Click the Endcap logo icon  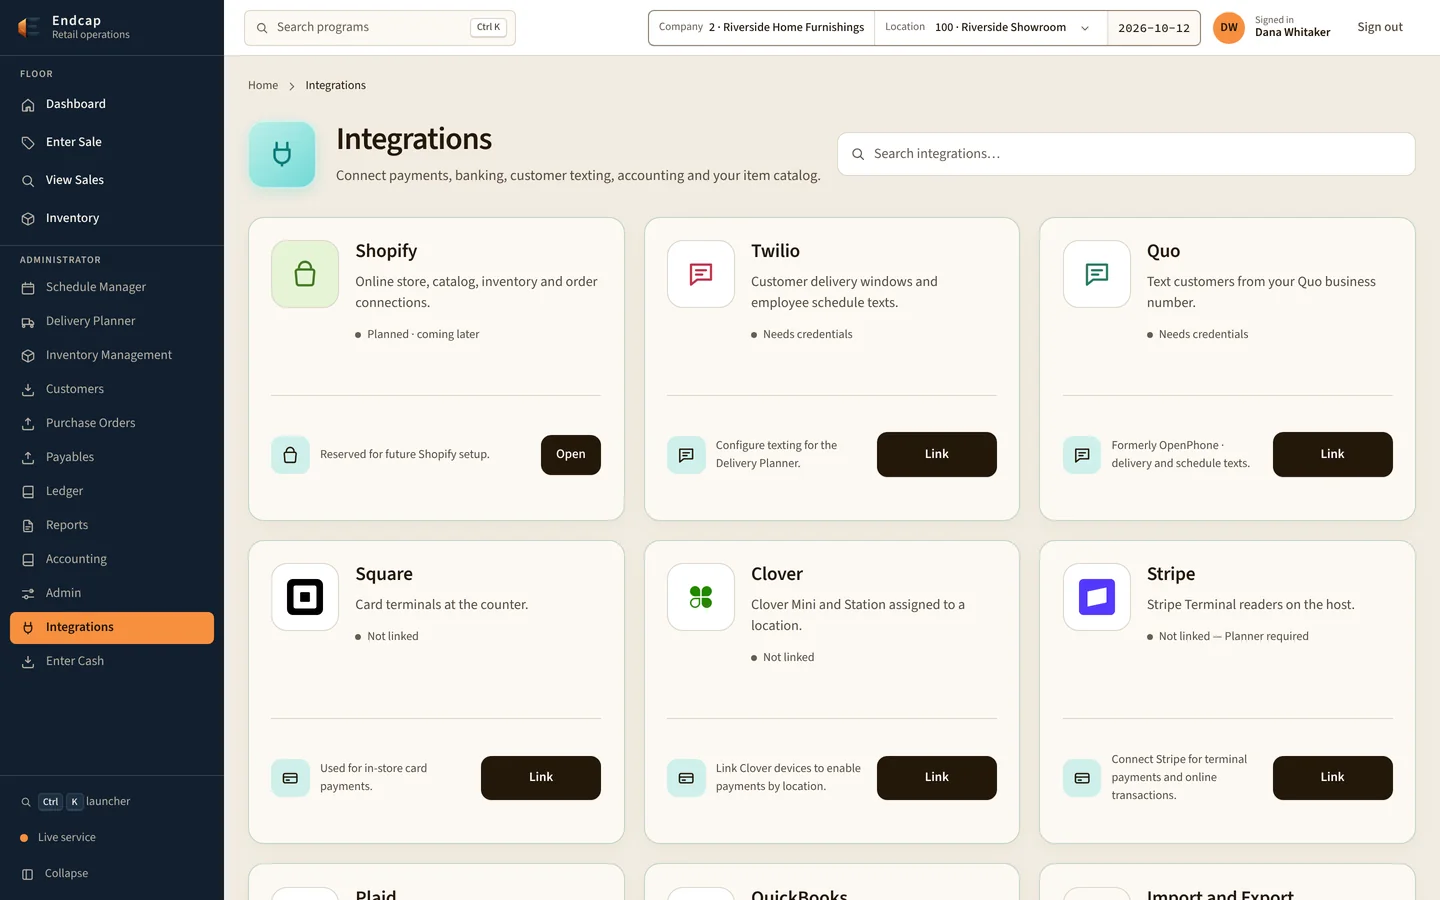[x=28, y=27]
